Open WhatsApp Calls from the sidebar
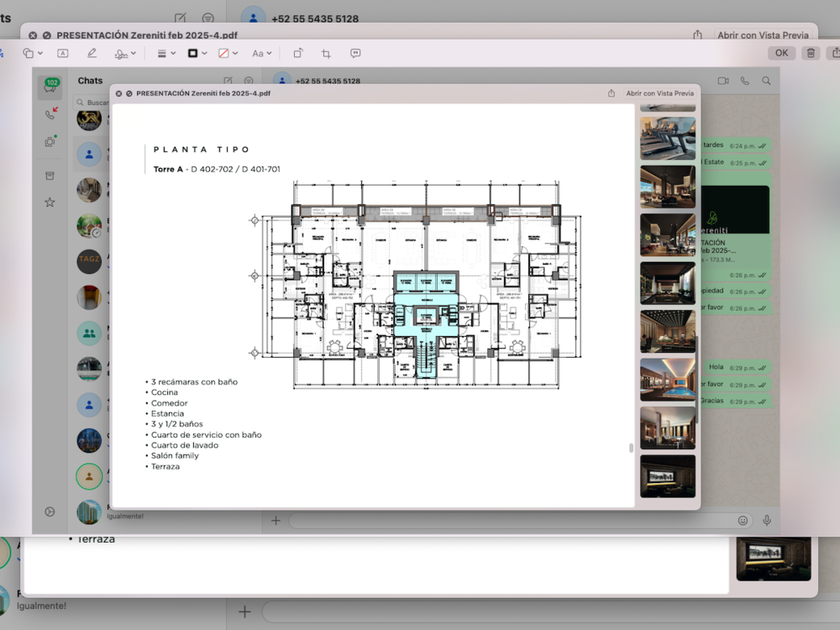 point(49,114)
